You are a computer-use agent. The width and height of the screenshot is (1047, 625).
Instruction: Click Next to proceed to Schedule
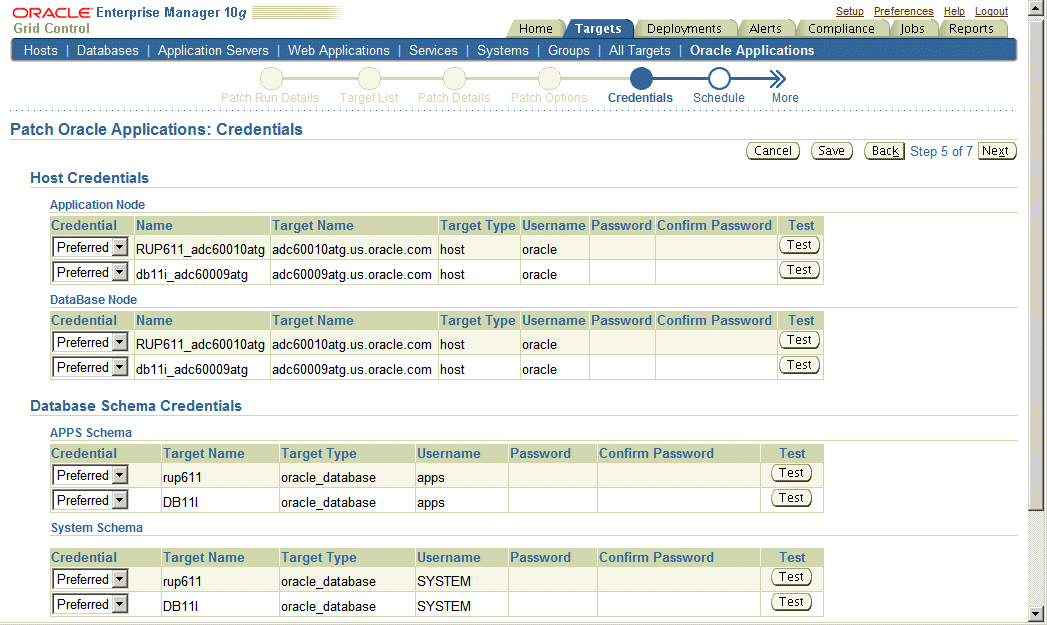click(996, 151)
